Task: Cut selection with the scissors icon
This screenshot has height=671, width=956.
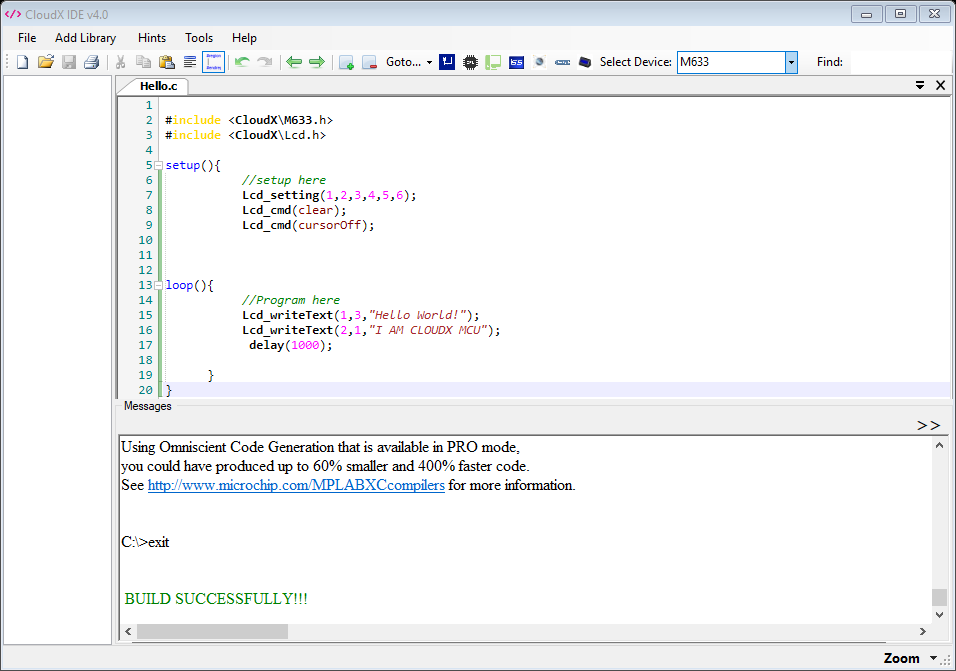Action: pos(120,62)
